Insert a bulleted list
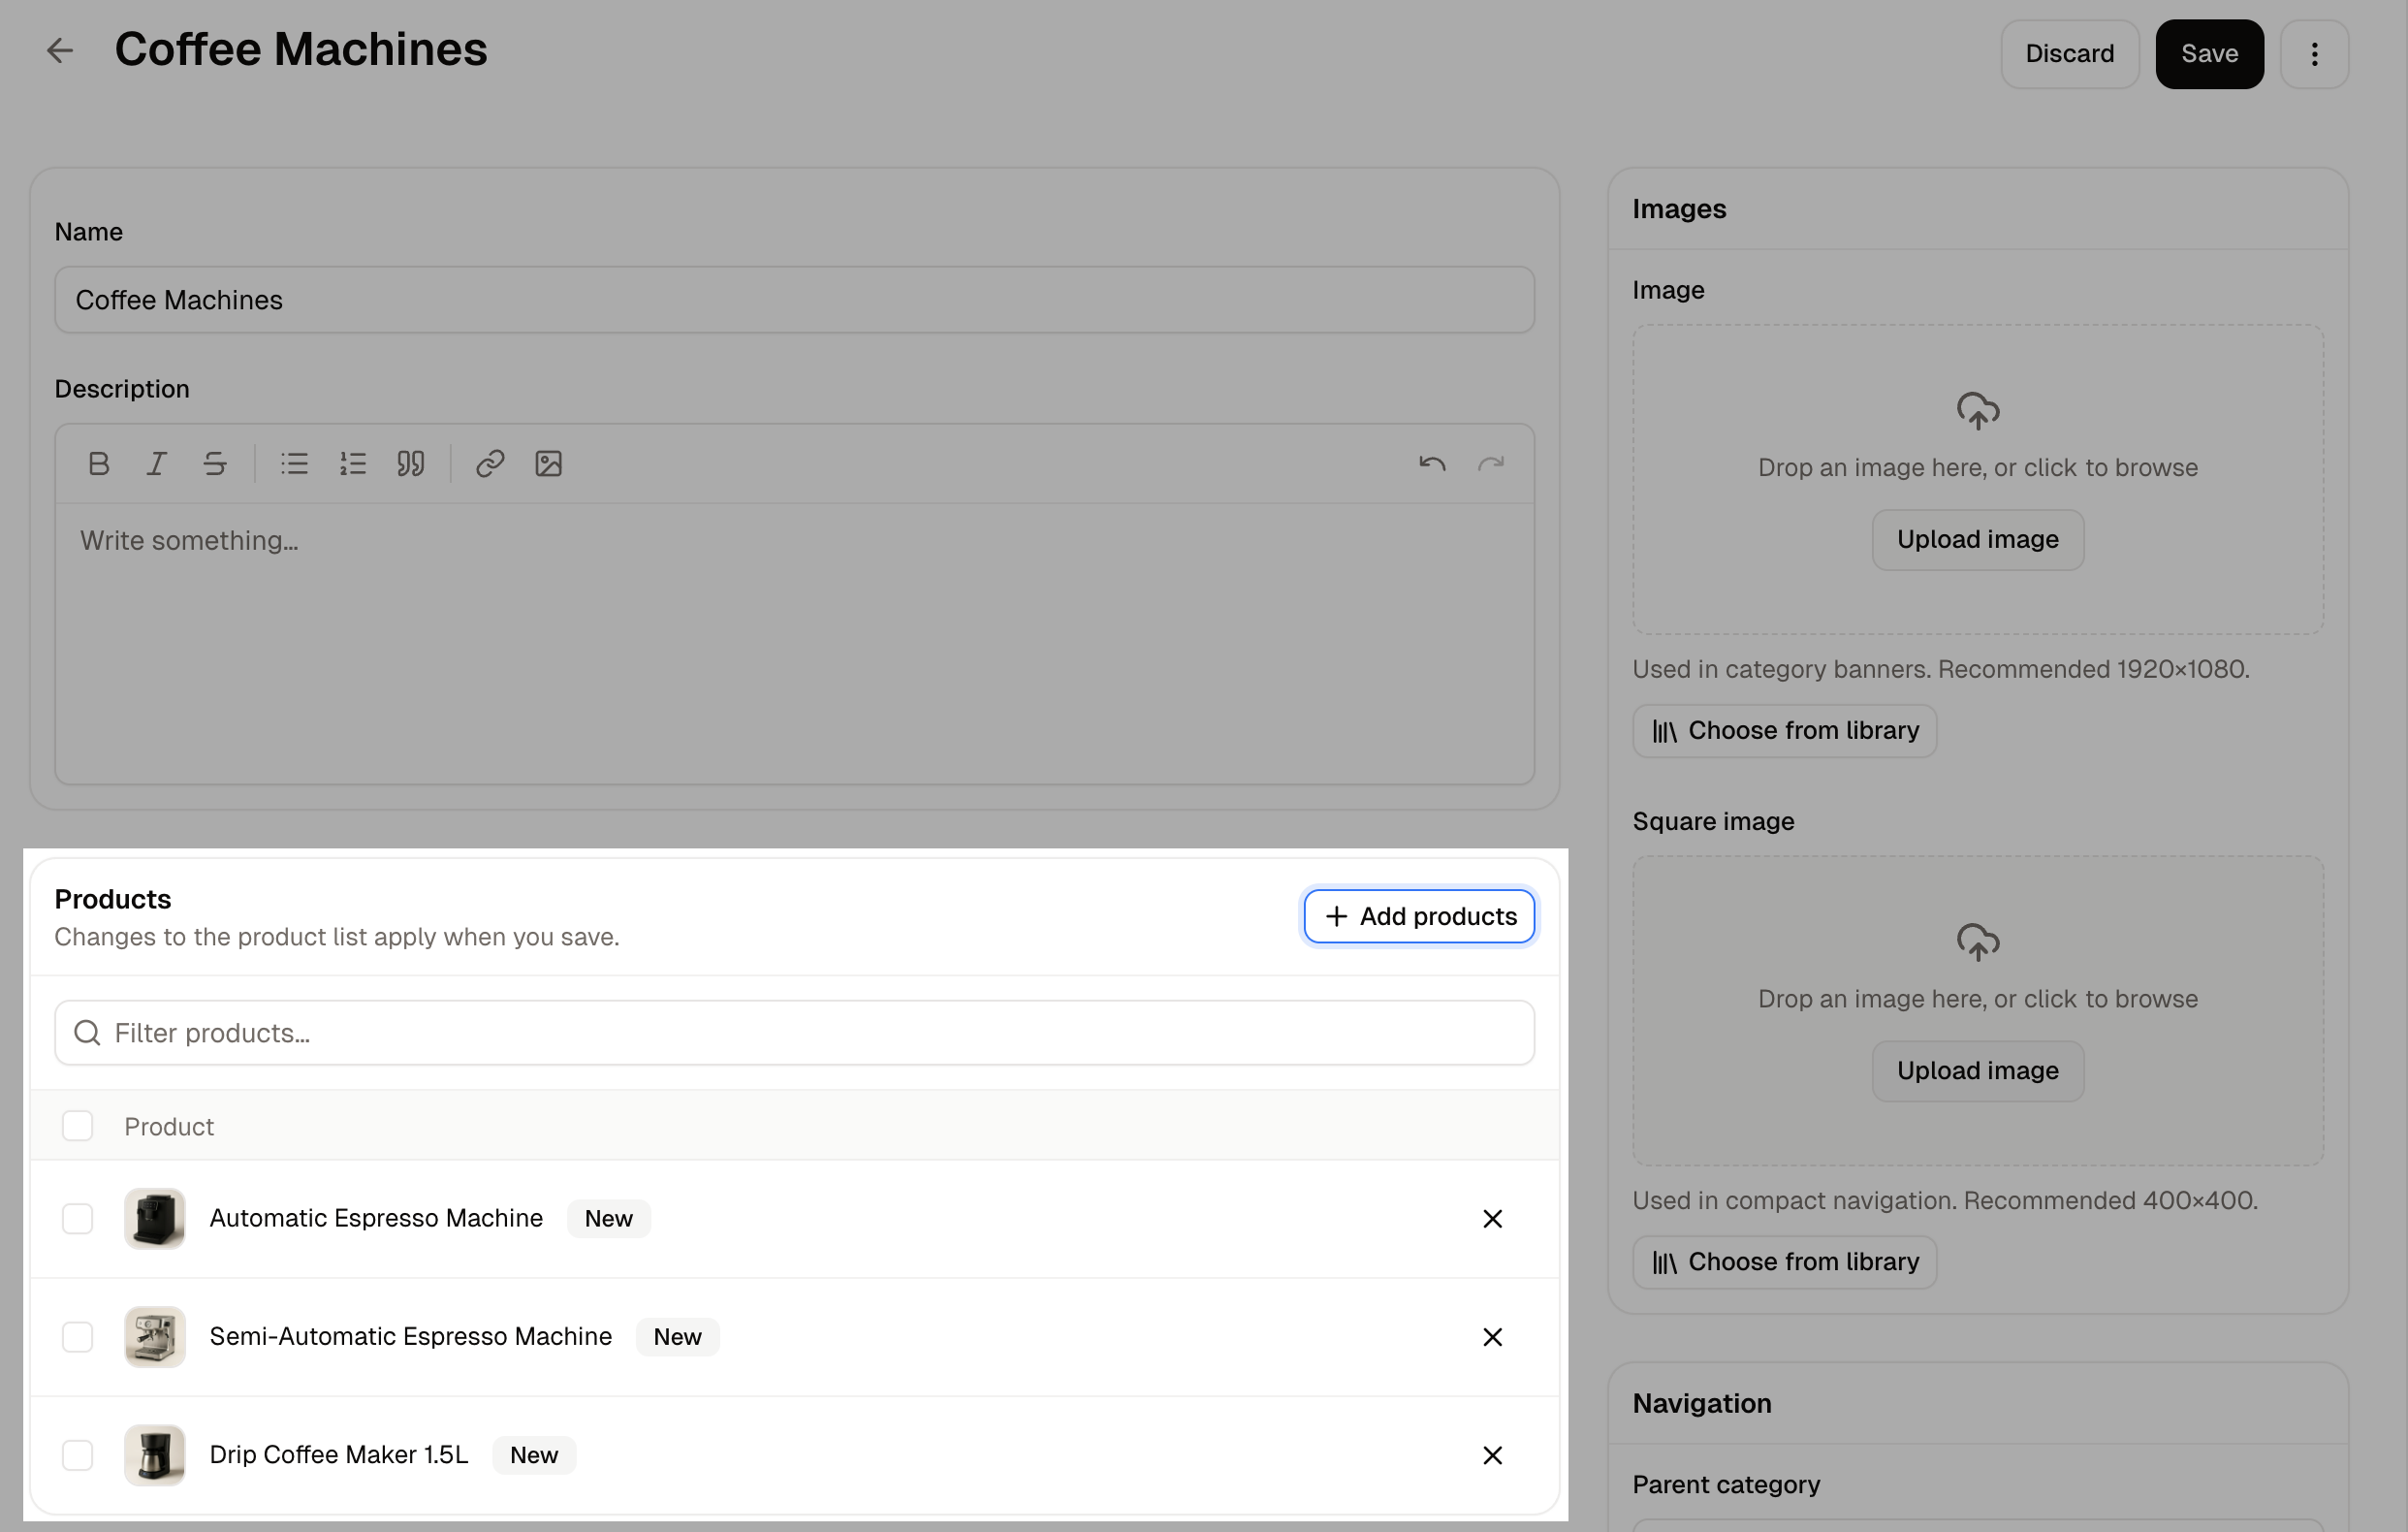The height and width of the screenshot is (1532, 2408). [294, 463]
